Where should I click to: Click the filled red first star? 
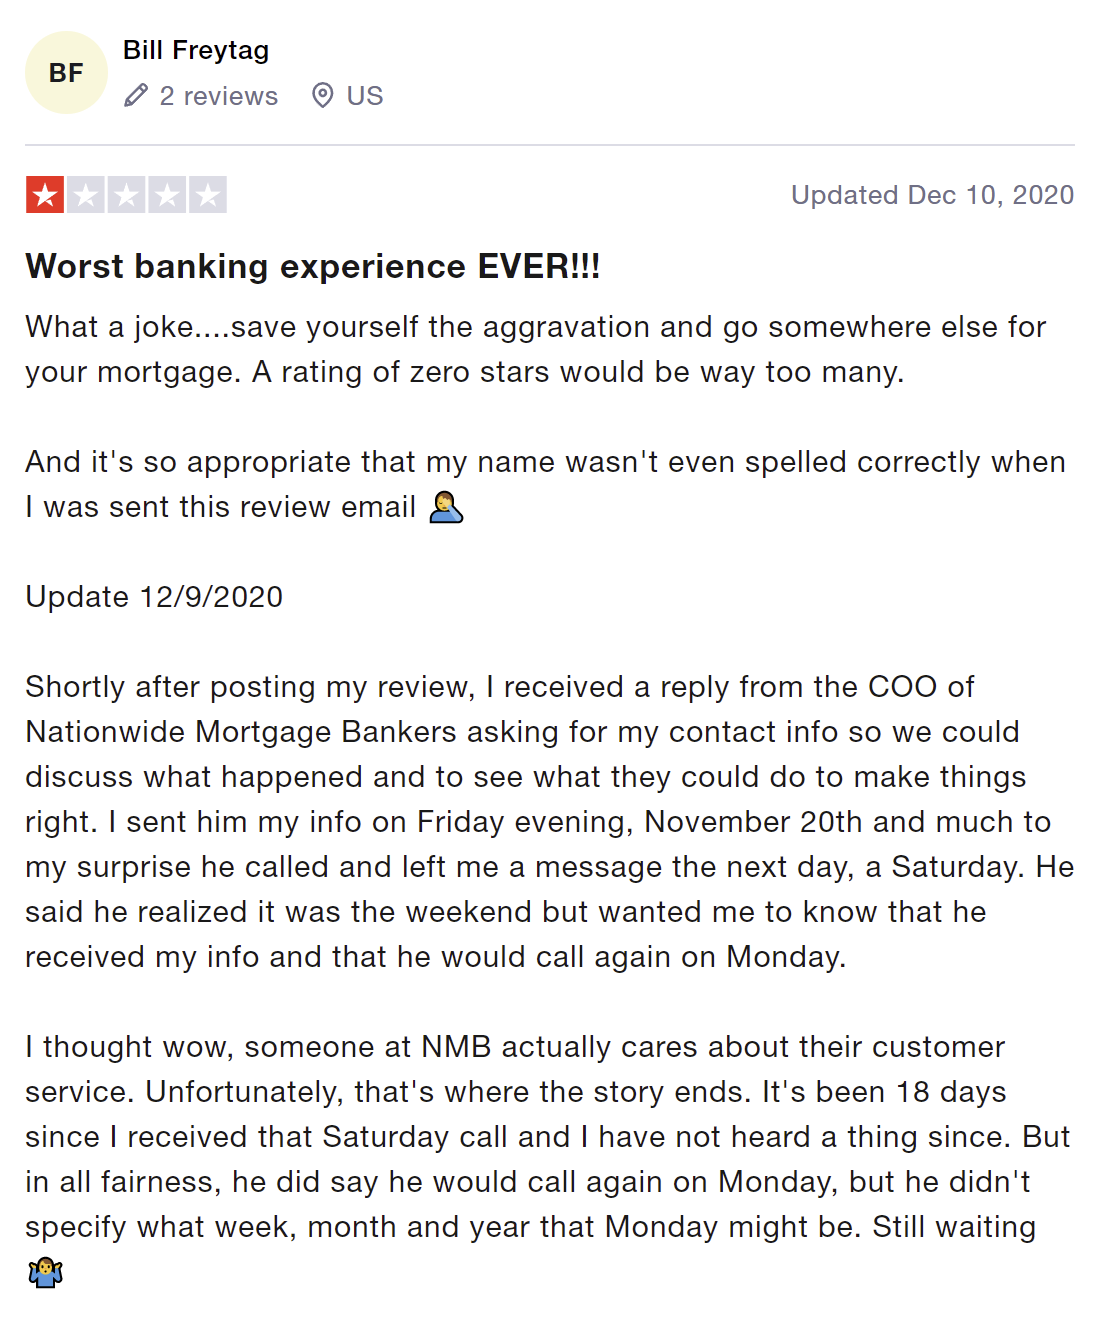45,195
